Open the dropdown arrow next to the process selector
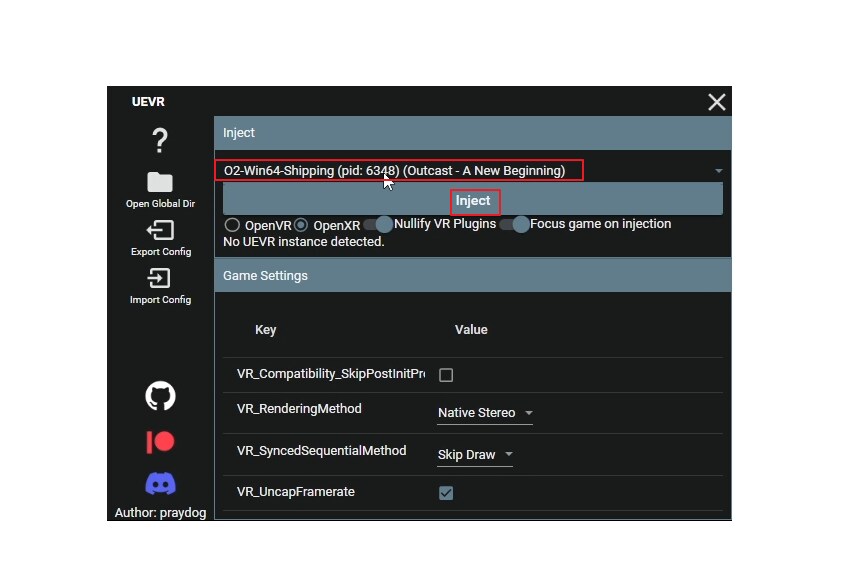The image size is (849, 584). (718, 170)
